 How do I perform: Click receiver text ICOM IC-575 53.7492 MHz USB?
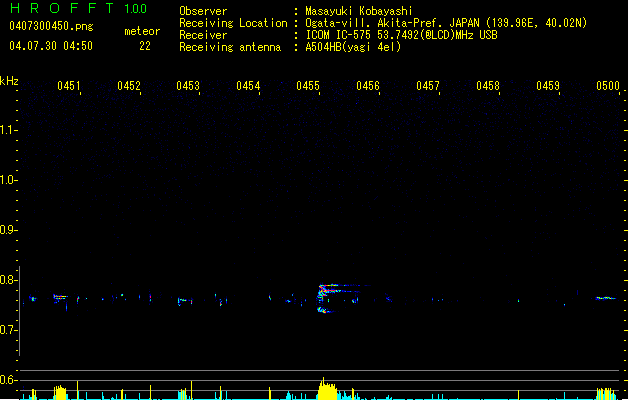(x=401, y=35)
